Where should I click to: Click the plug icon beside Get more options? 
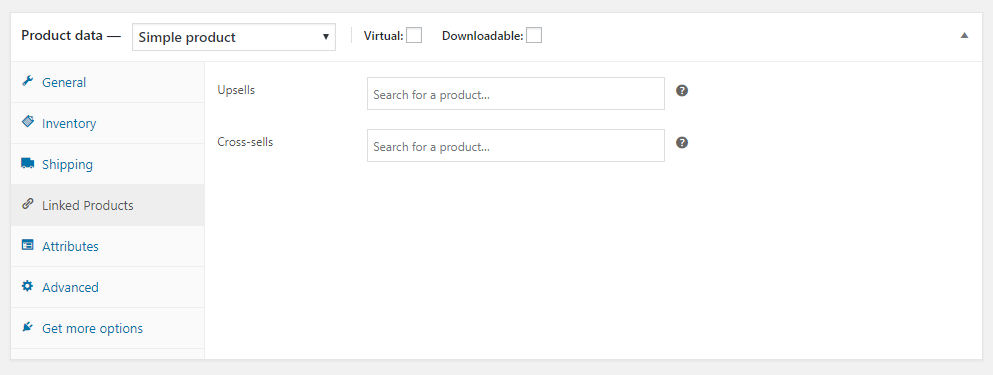(x=27, y=327)
